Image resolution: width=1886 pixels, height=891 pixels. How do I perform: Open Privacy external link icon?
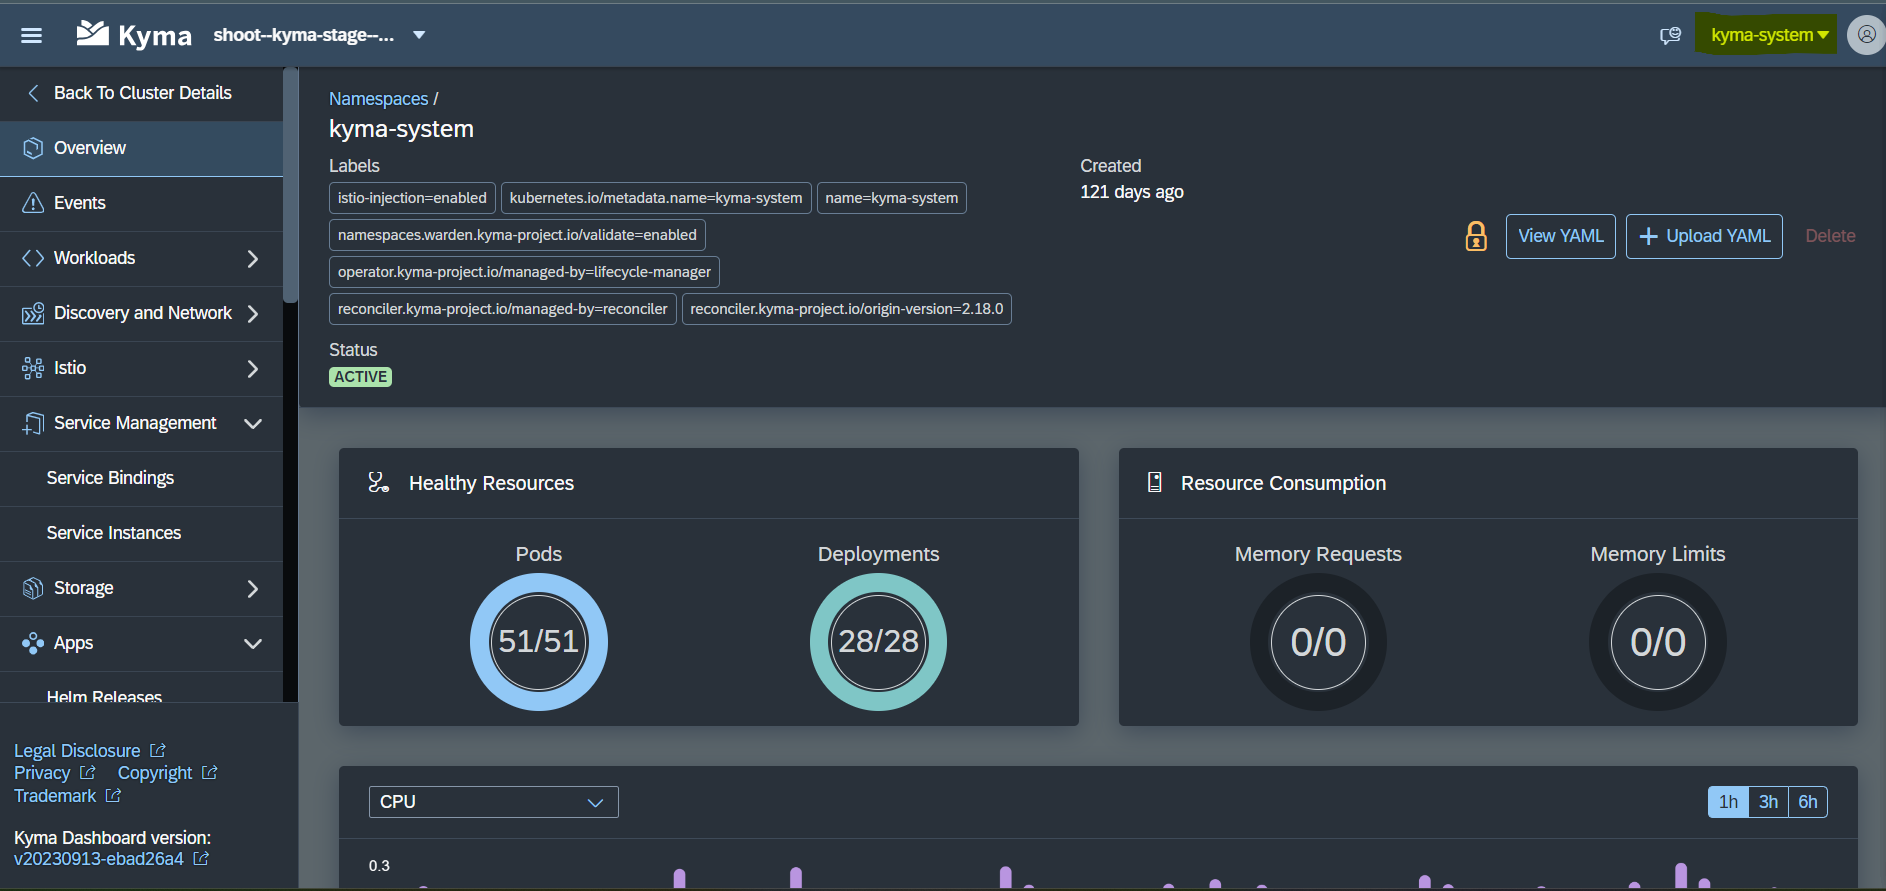tap(88, 773)
